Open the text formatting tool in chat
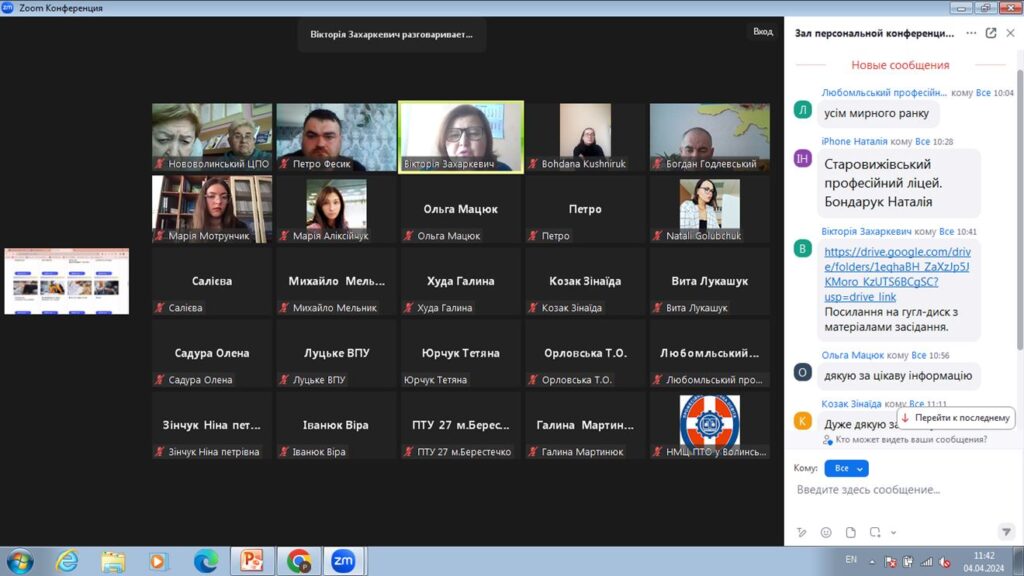This screenshot has height=576, width=1024. click(801, 532)
